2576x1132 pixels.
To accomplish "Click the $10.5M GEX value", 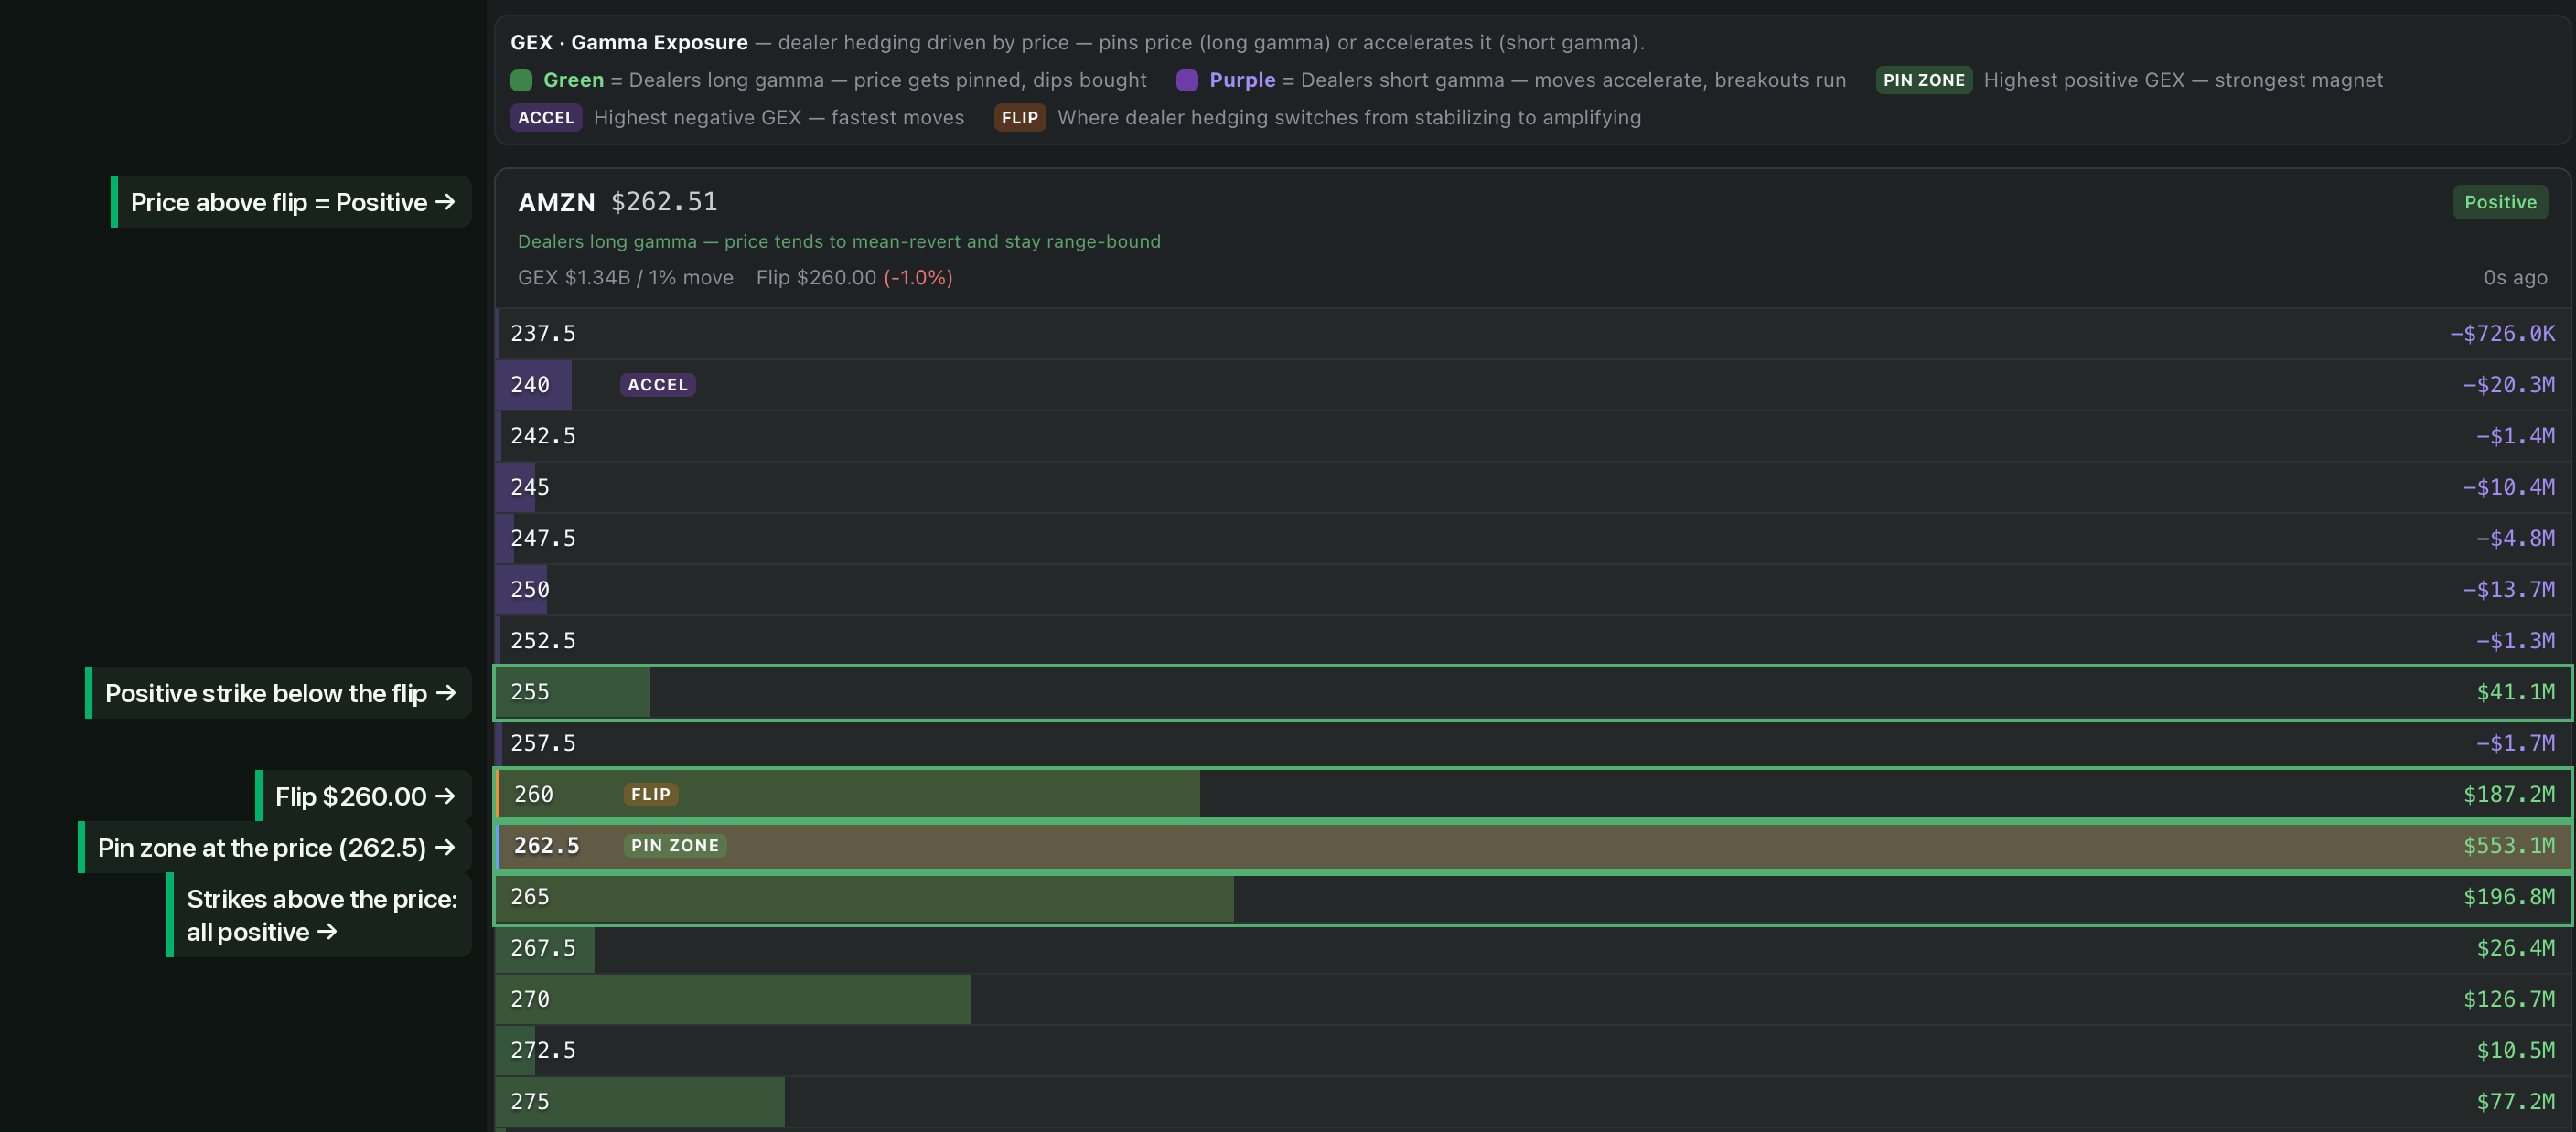I will [2515, 1050].
